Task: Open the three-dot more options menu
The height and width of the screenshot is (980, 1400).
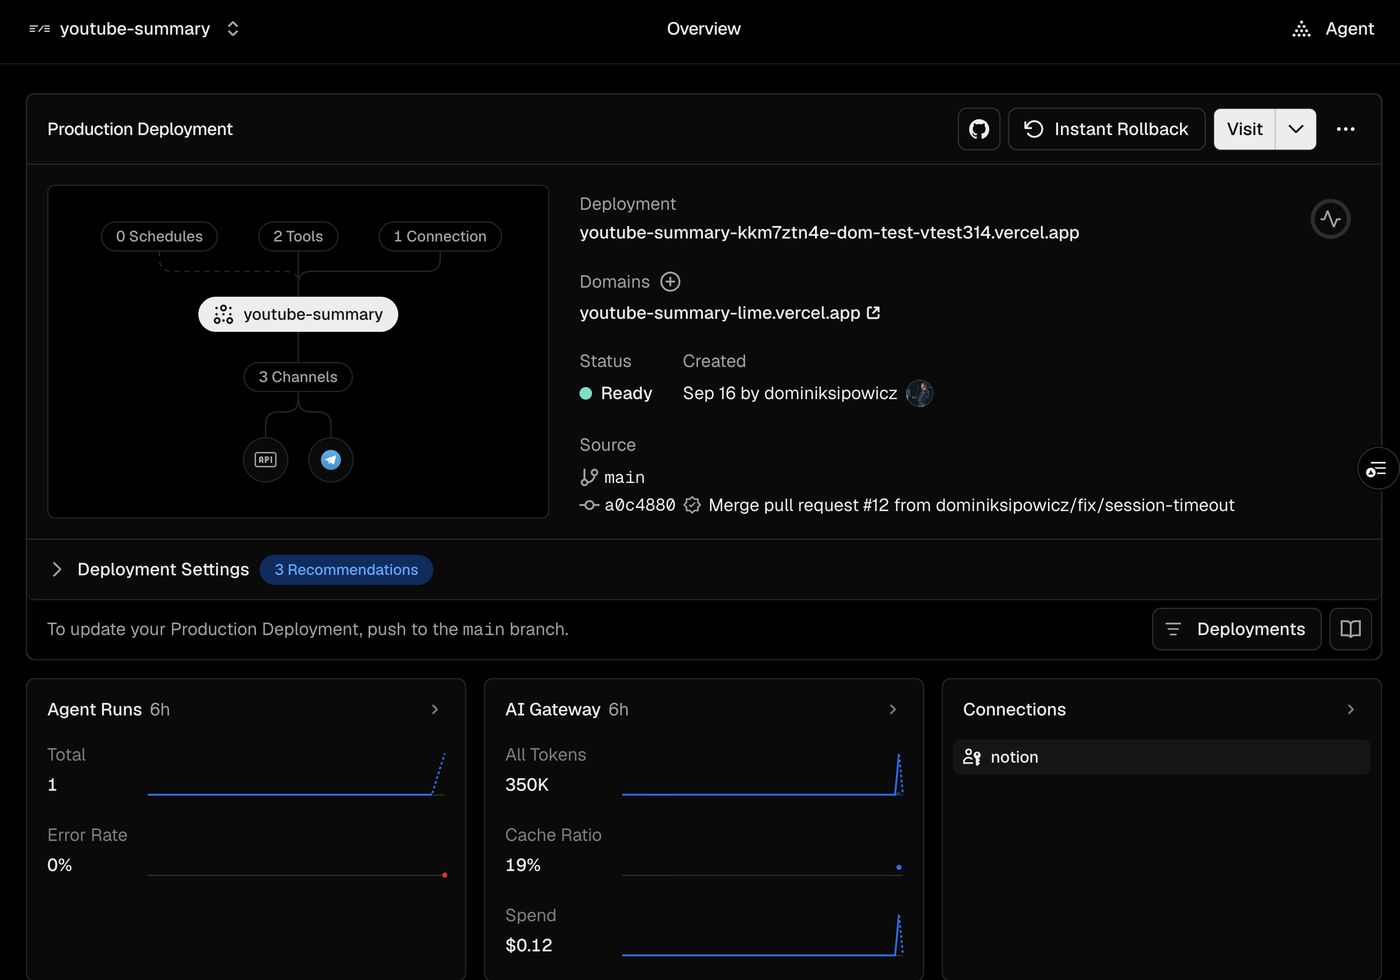Action: pos(1346,129)
